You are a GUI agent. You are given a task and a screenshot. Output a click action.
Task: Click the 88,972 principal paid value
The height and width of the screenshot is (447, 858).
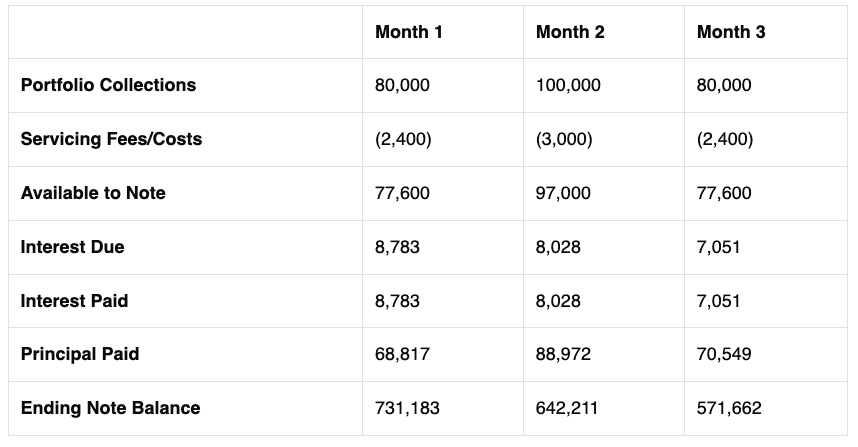click(x=563, y=354)
